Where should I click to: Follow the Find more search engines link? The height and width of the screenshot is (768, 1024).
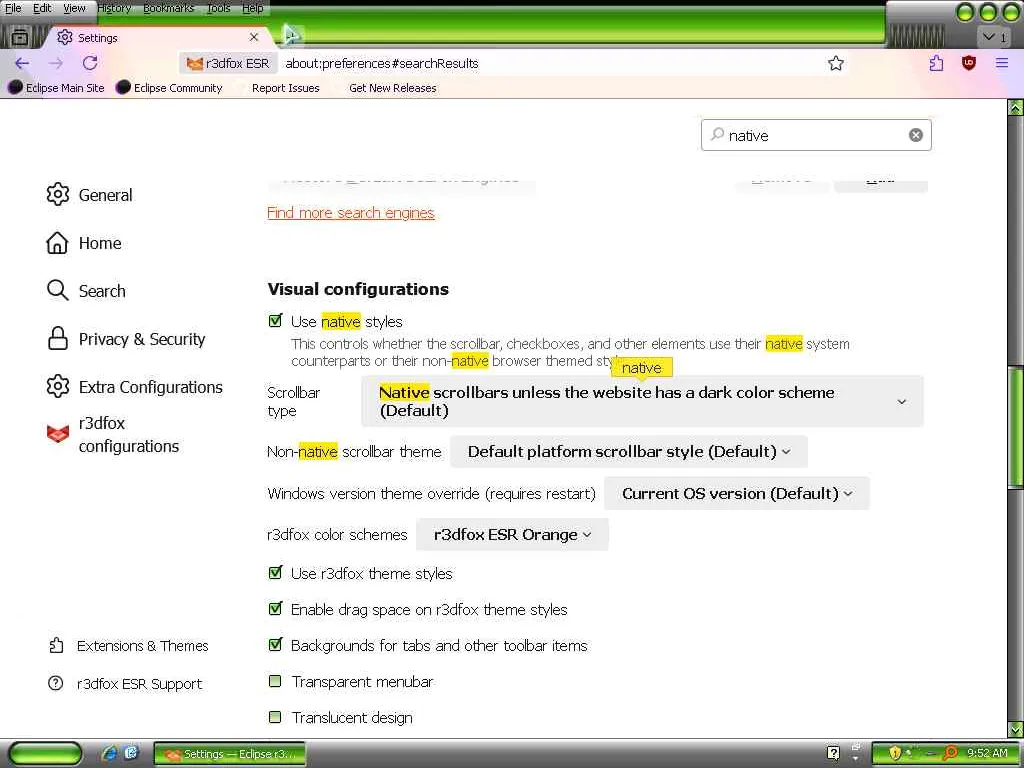click(351, 213)
